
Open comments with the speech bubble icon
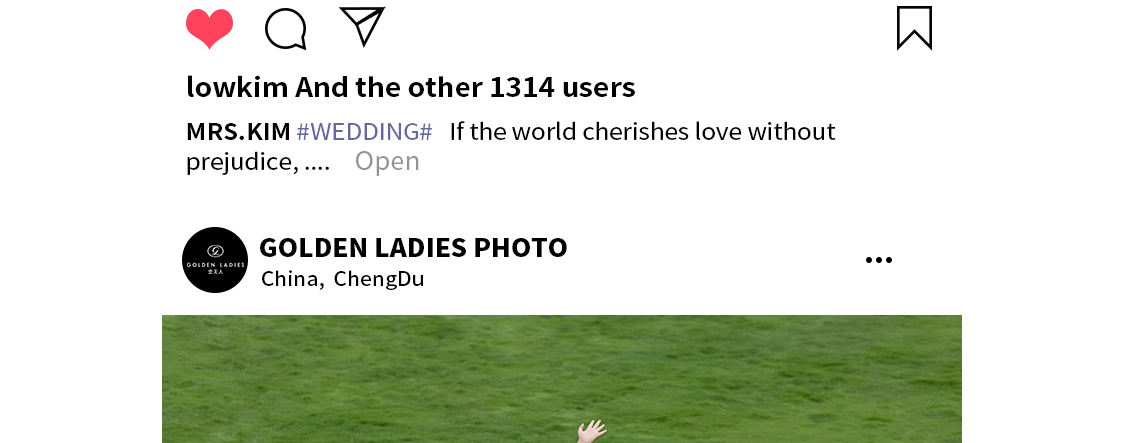(286, 29)
